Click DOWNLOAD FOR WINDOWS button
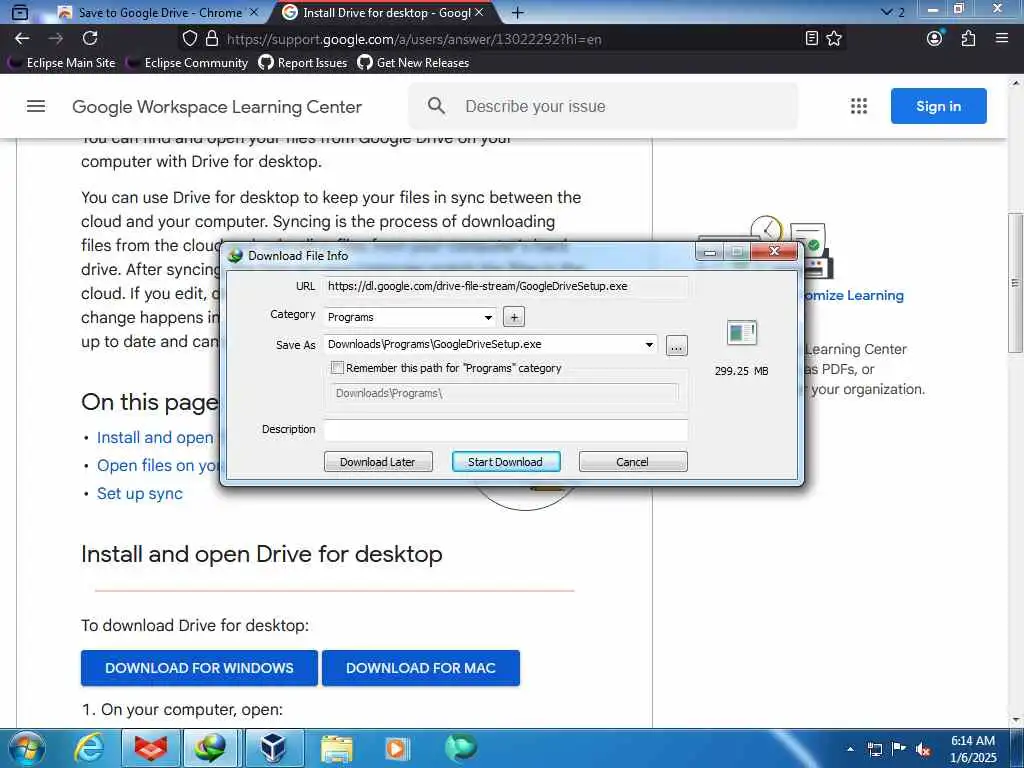 (199, 668)
